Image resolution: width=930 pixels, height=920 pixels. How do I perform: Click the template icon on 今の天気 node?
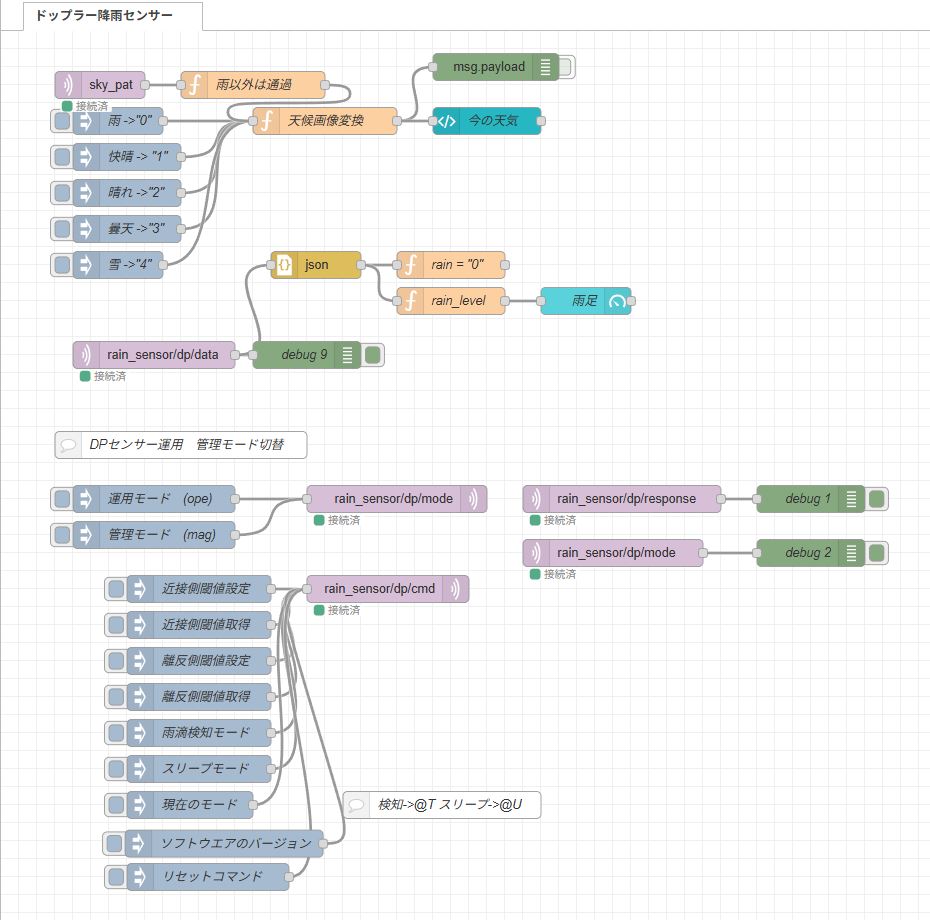[447, 122]
